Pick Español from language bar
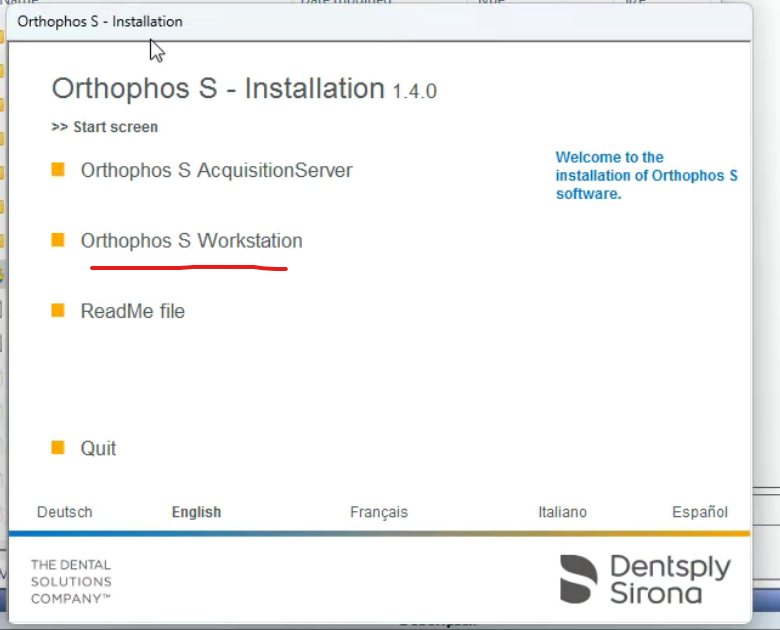The height and width of the screenshot is (630, 780). click(x=700, y=512)
